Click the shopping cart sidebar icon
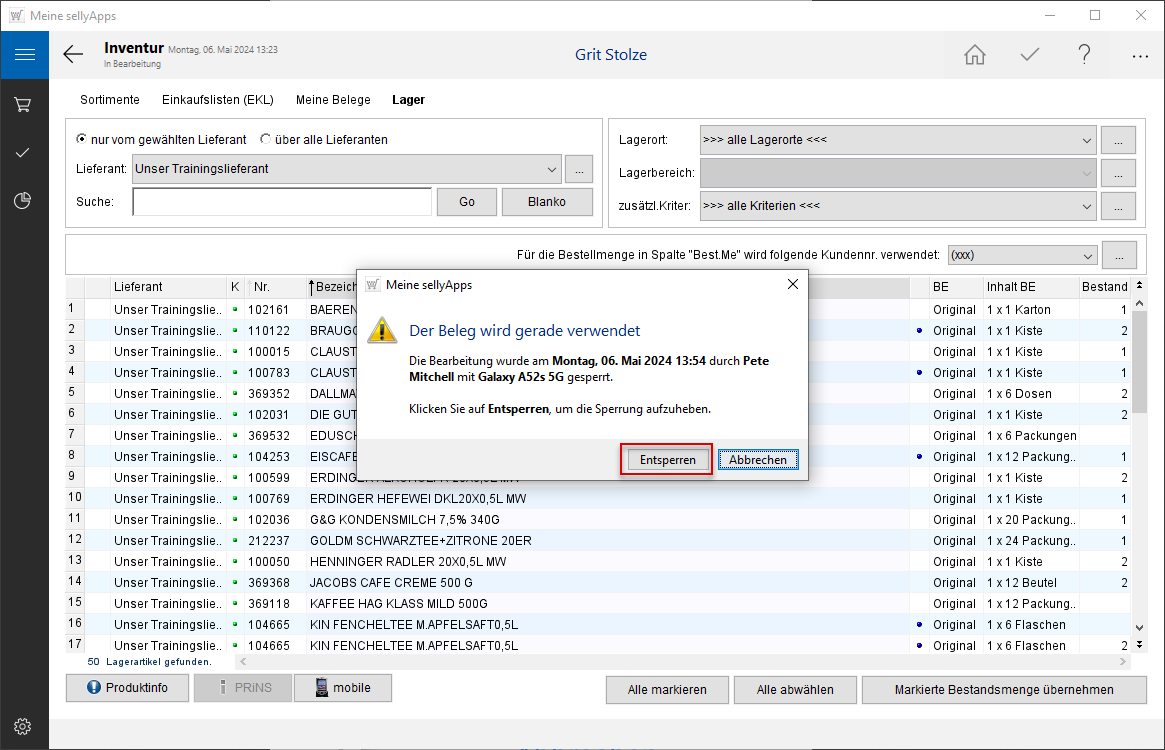Screen dimensions: 1165x750 point(23,104)
